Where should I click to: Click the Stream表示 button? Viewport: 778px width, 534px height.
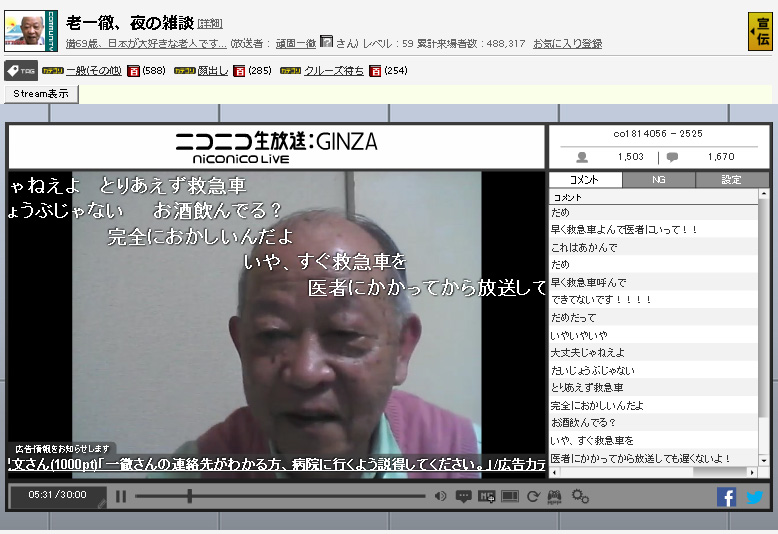pos(41,94)
